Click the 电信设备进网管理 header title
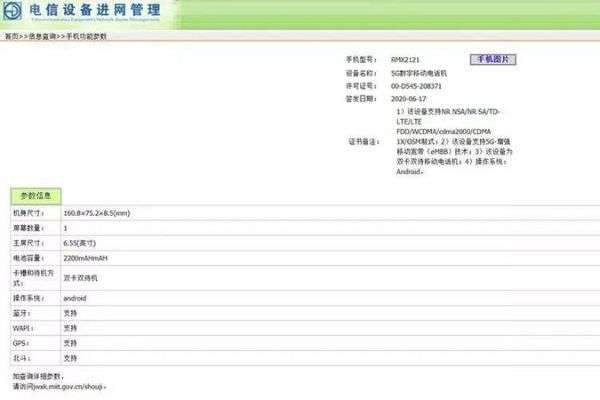Screen dimensions: 600x400 (95, 10)
